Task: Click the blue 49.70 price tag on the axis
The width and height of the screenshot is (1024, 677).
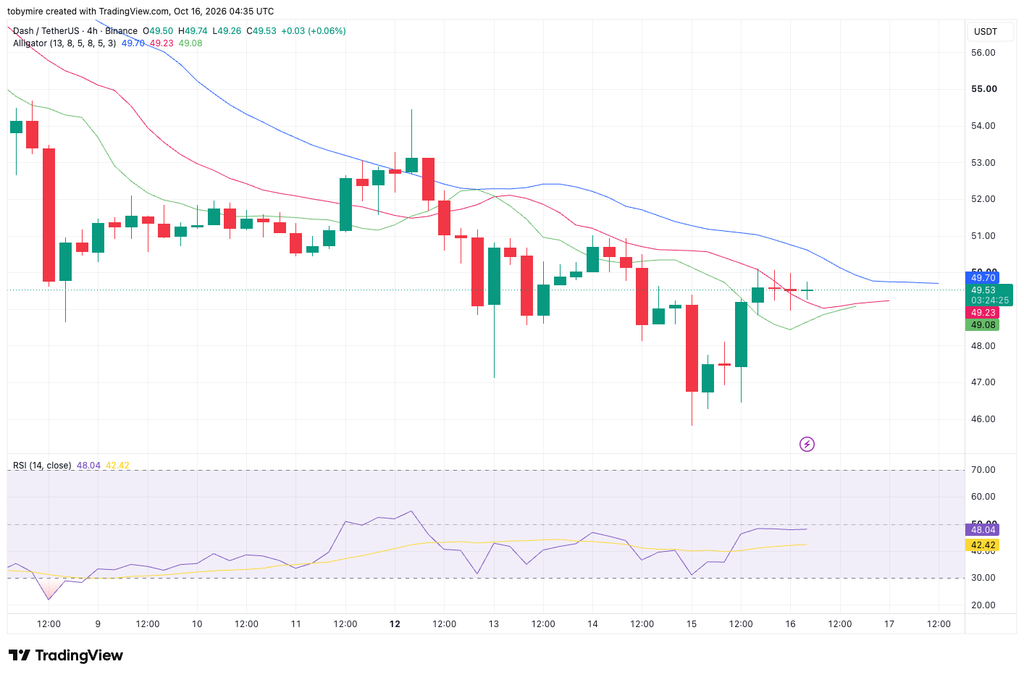Action: pos(982,278)
